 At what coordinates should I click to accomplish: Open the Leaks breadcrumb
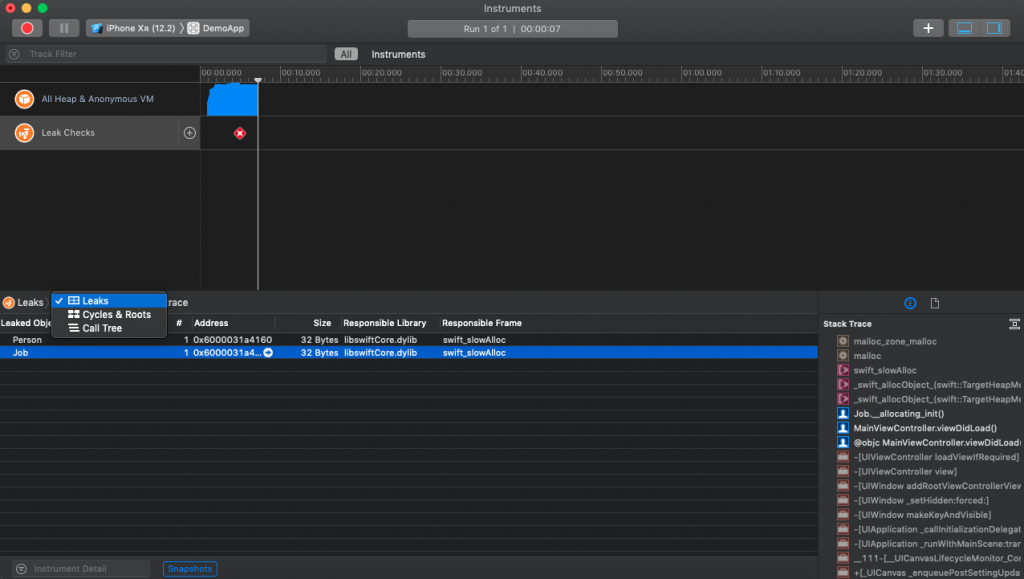[24, 302]
